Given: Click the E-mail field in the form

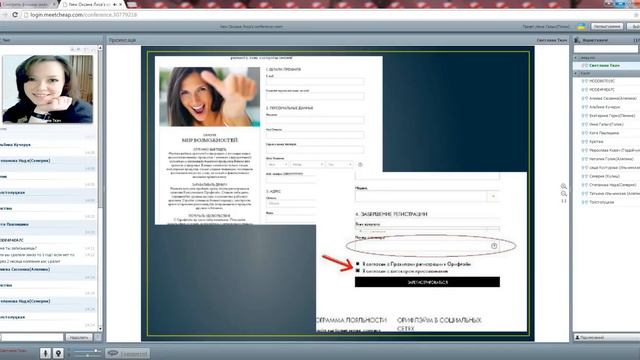Looking at the screenshot, I should pos(315,82).
